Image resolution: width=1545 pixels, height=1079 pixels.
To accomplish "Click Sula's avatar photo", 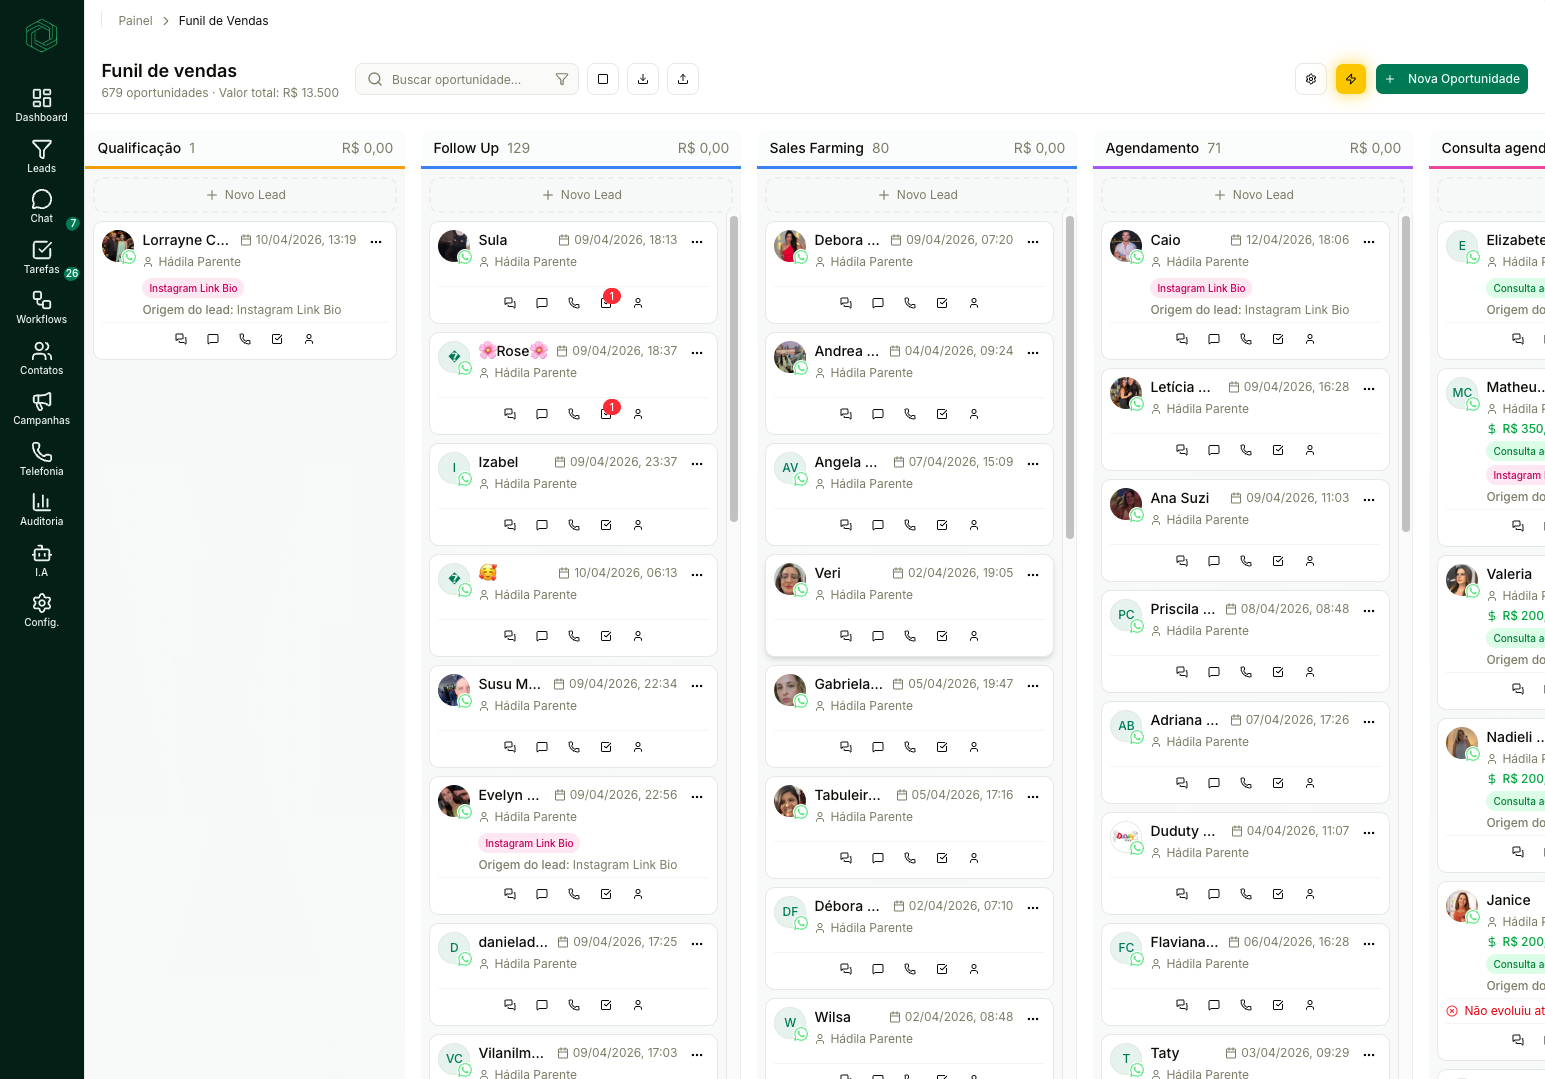I will click(454, 246).
